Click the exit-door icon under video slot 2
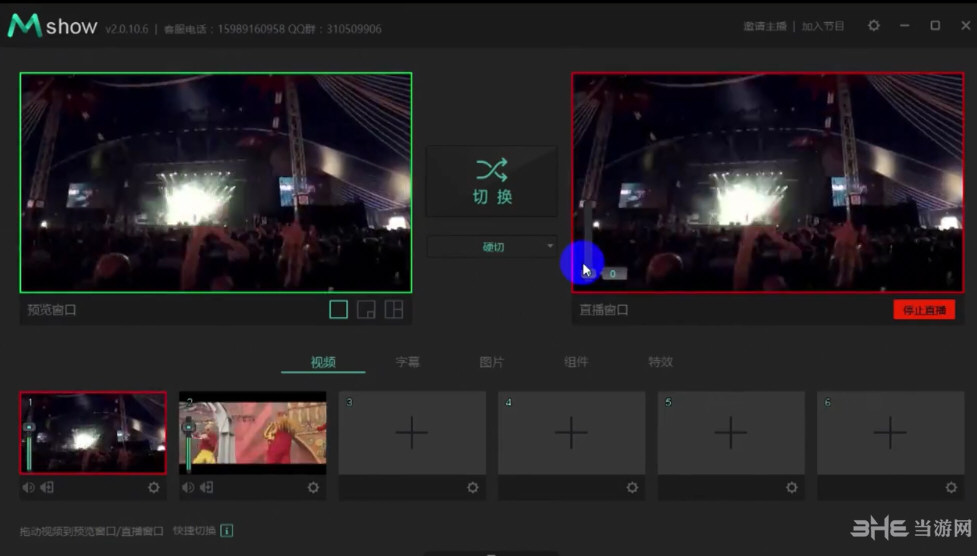This screenshot has height=556, width=977. 206,488
